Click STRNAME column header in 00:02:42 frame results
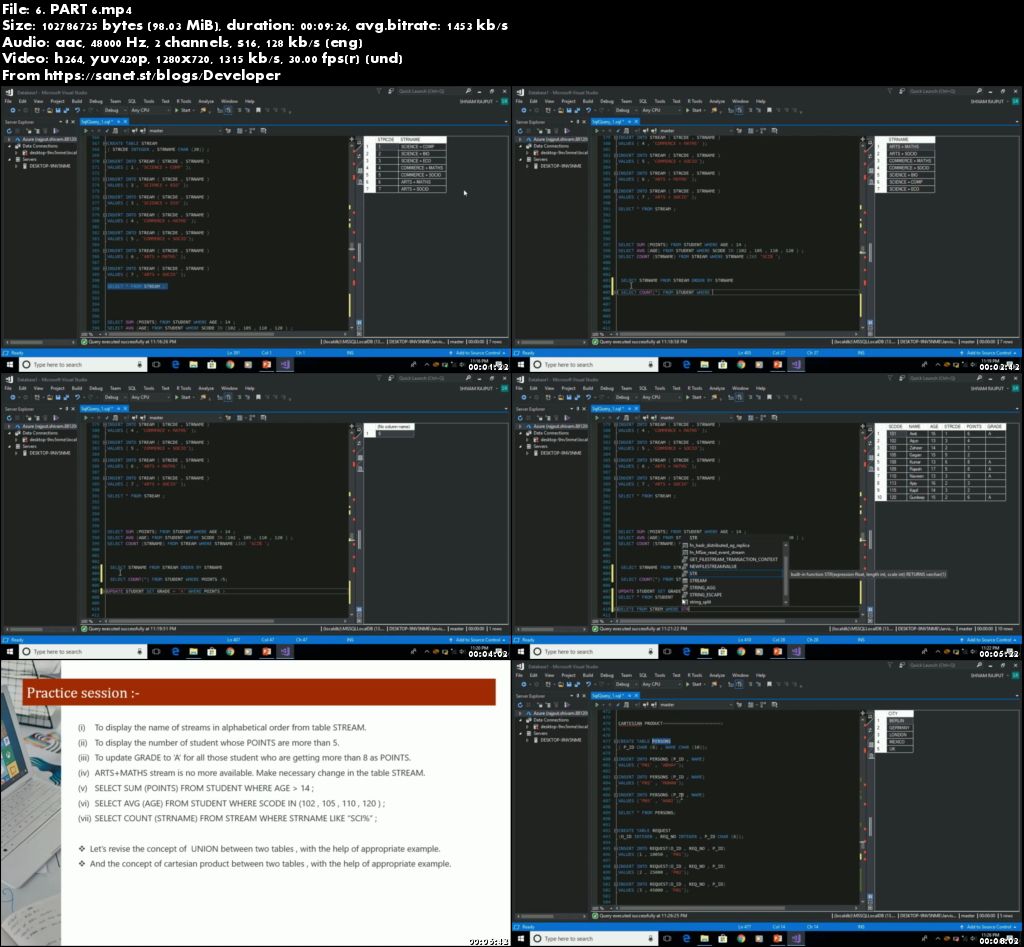The image size is (1024, 947). pos(910,139)
